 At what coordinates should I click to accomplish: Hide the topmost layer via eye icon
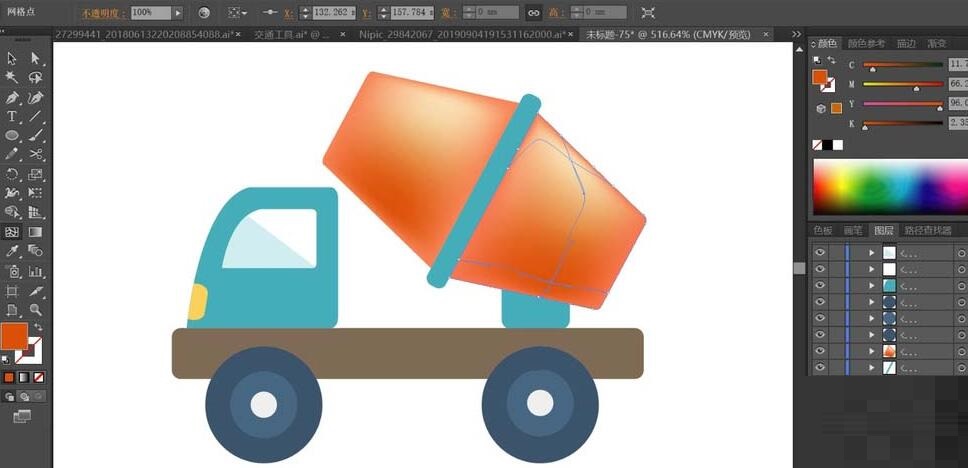pos(819,253)
